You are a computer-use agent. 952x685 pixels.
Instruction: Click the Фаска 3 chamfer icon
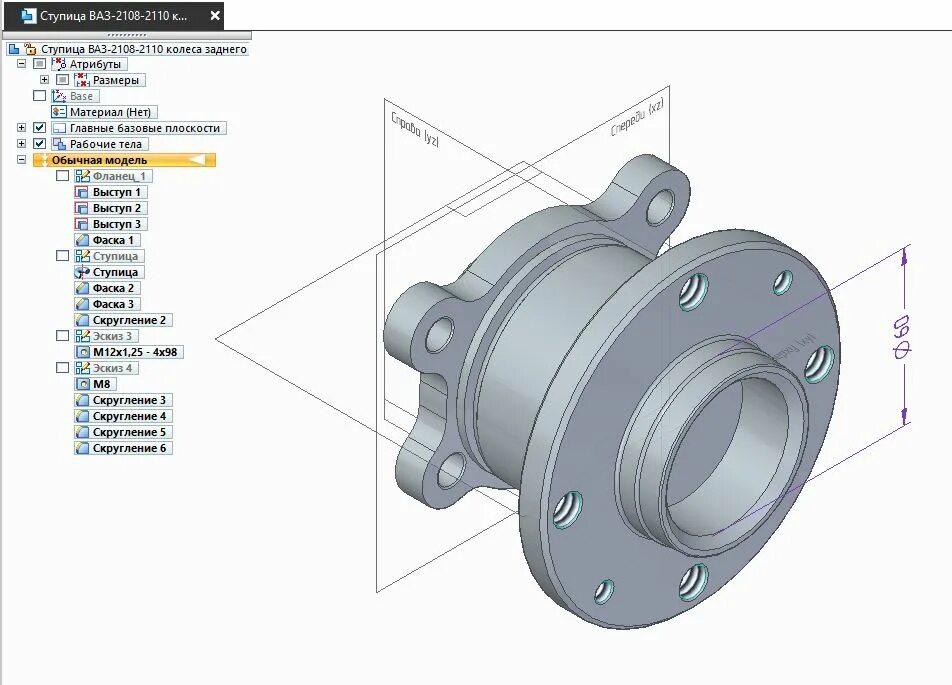tap(82, 304)
